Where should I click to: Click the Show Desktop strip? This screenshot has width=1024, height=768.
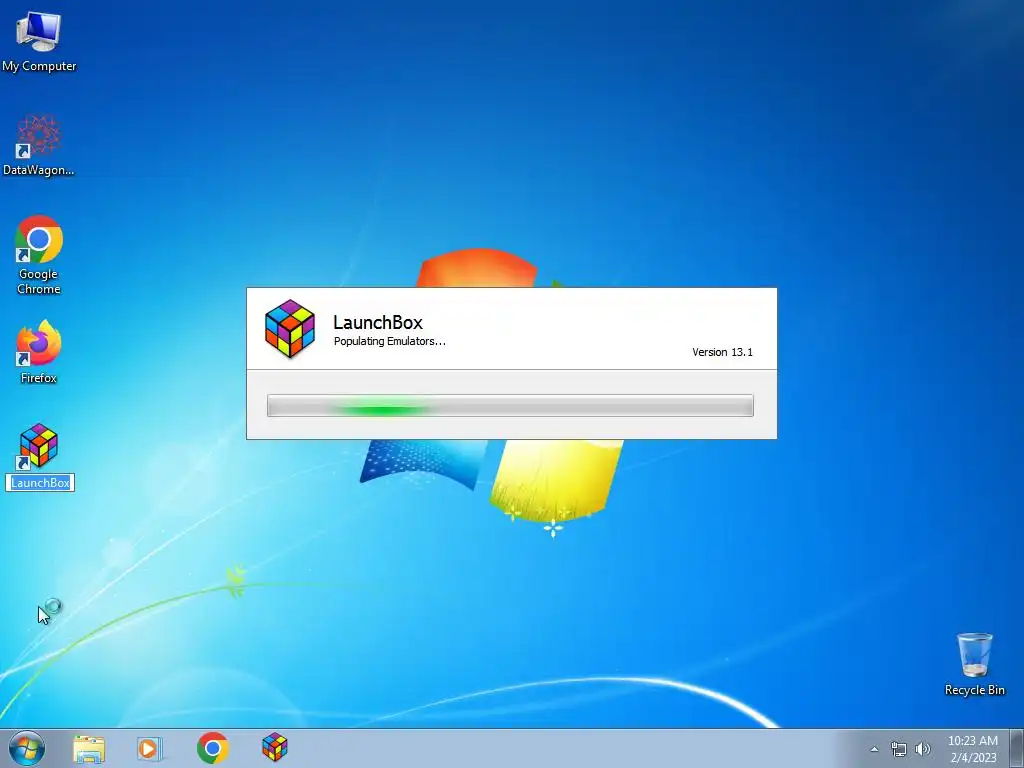(1017, 748)
